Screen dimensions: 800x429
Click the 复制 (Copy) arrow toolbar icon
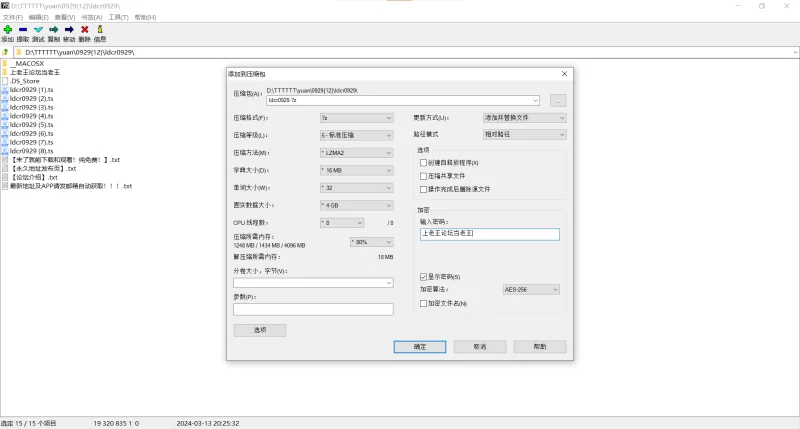(x=53, y=30)
